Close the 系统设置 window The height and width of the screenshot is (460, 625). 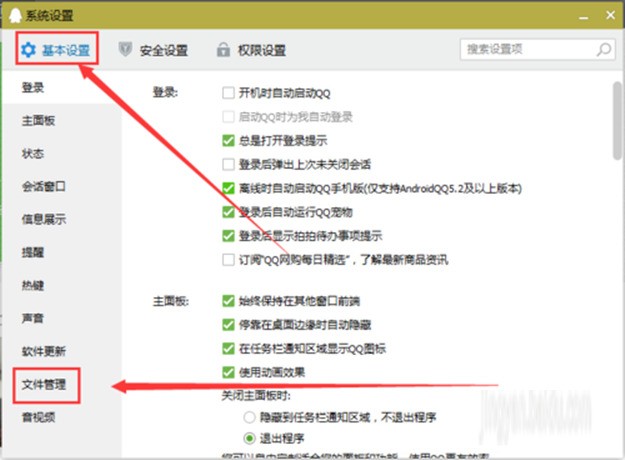610,15
